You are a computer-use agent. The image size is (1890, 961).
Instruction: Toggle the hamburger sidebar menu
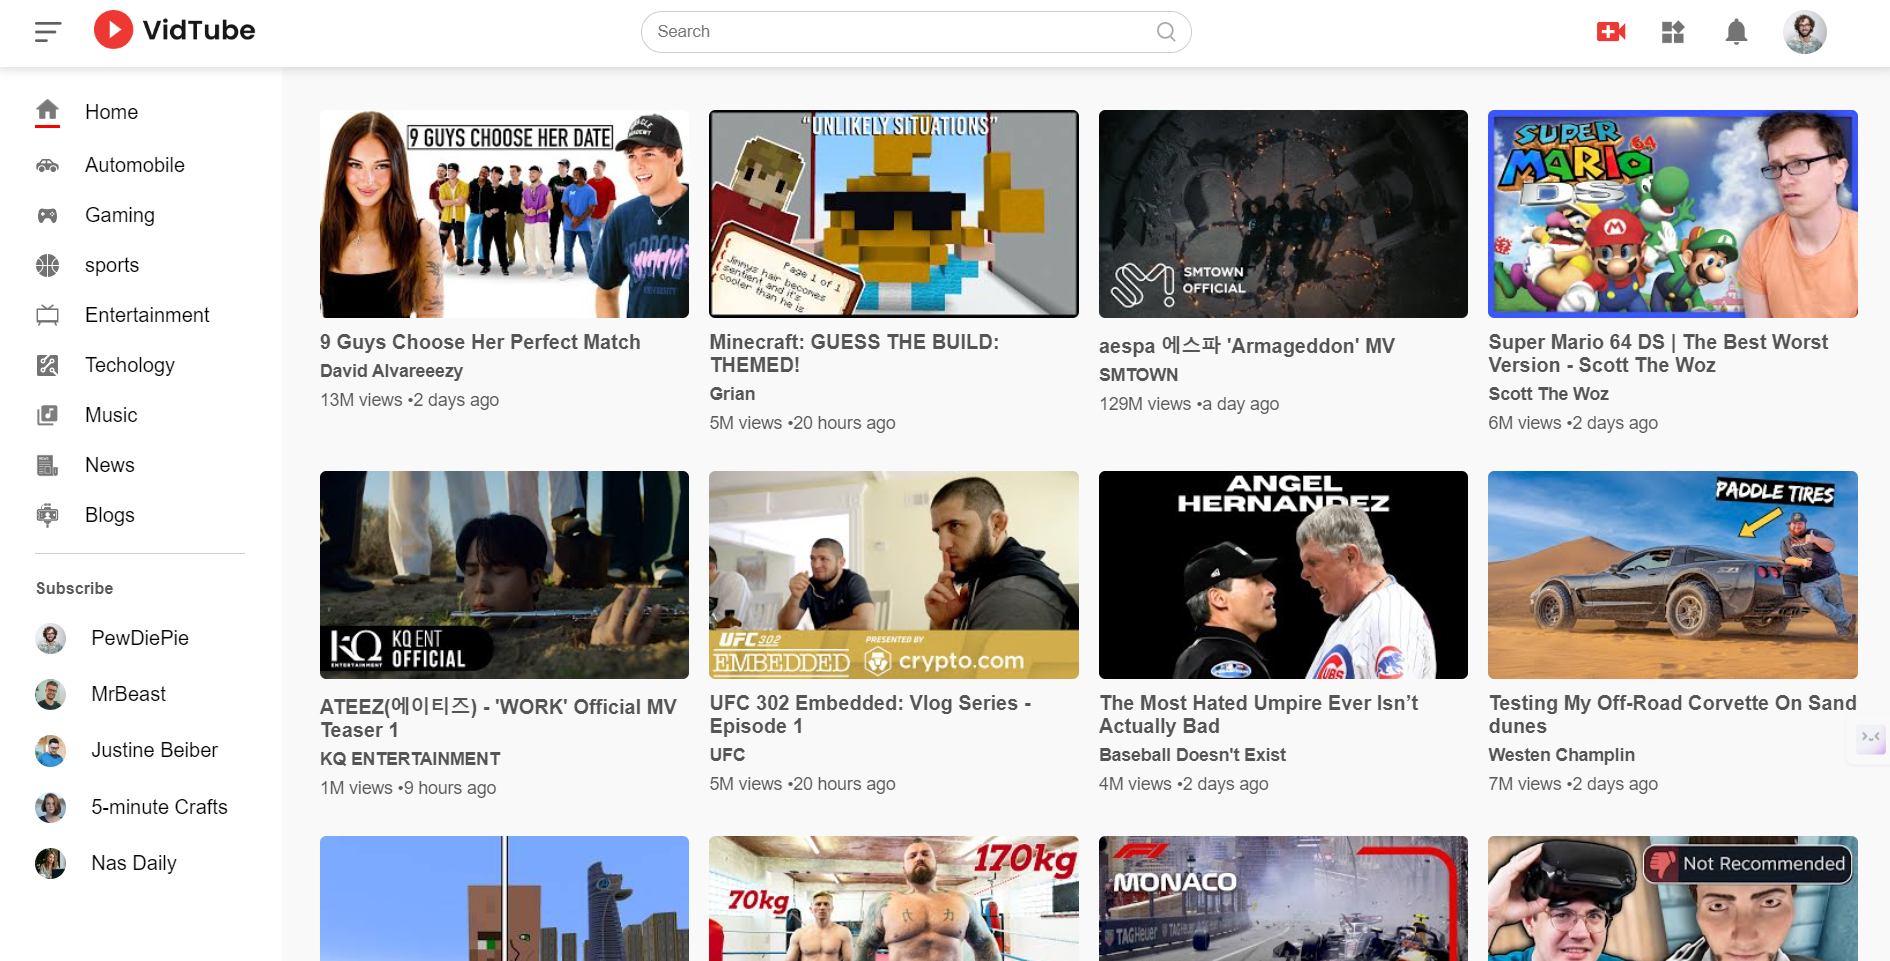(48, 32)
